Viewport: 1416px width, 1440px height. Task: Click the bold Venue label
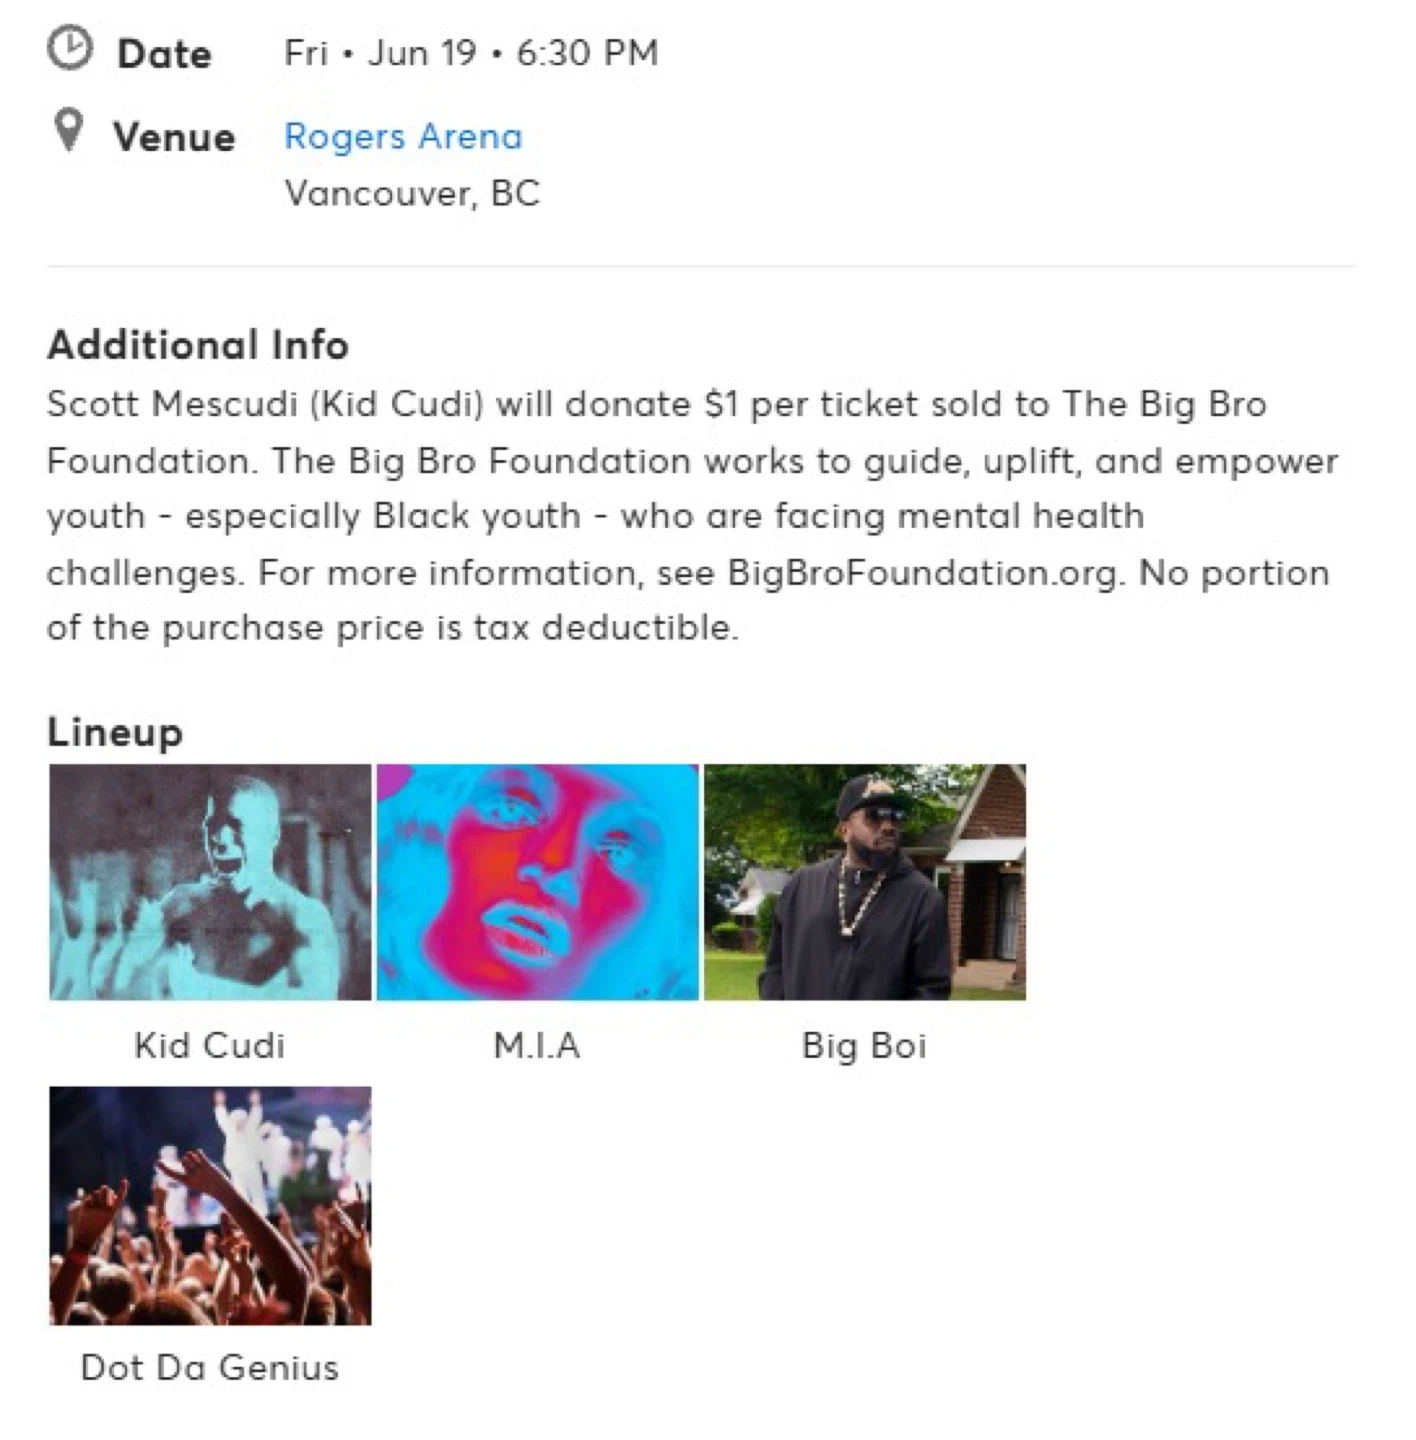(174, 137)
